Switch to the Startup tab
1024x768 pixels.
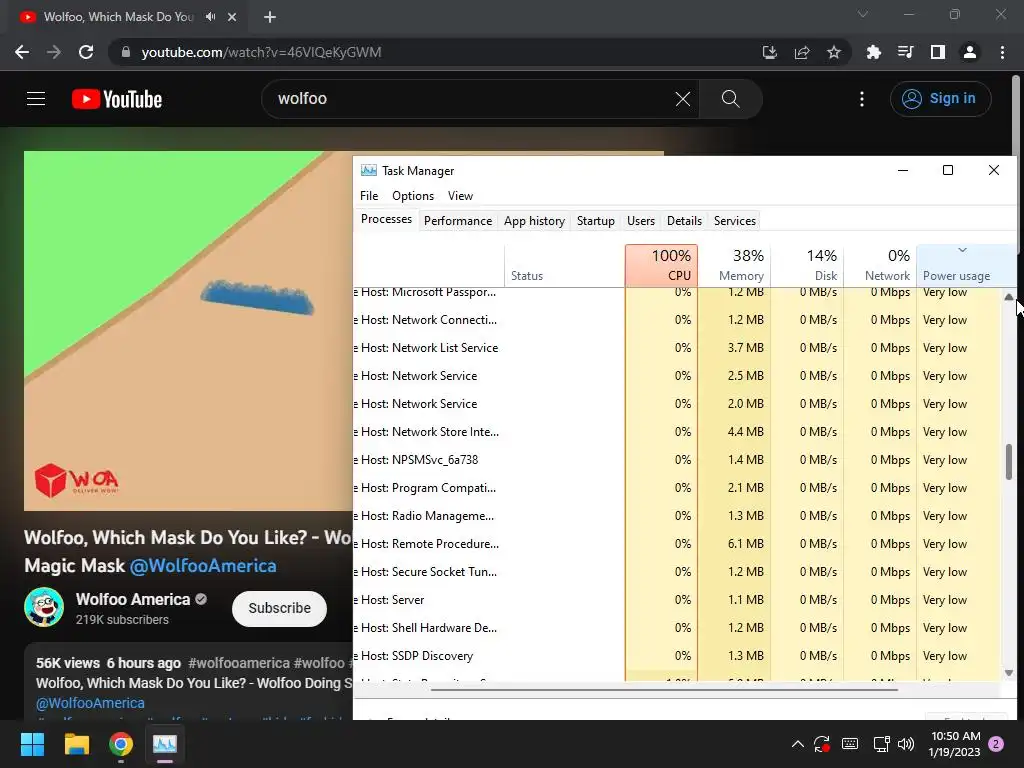pyautogui.click(x=596, y=221)
